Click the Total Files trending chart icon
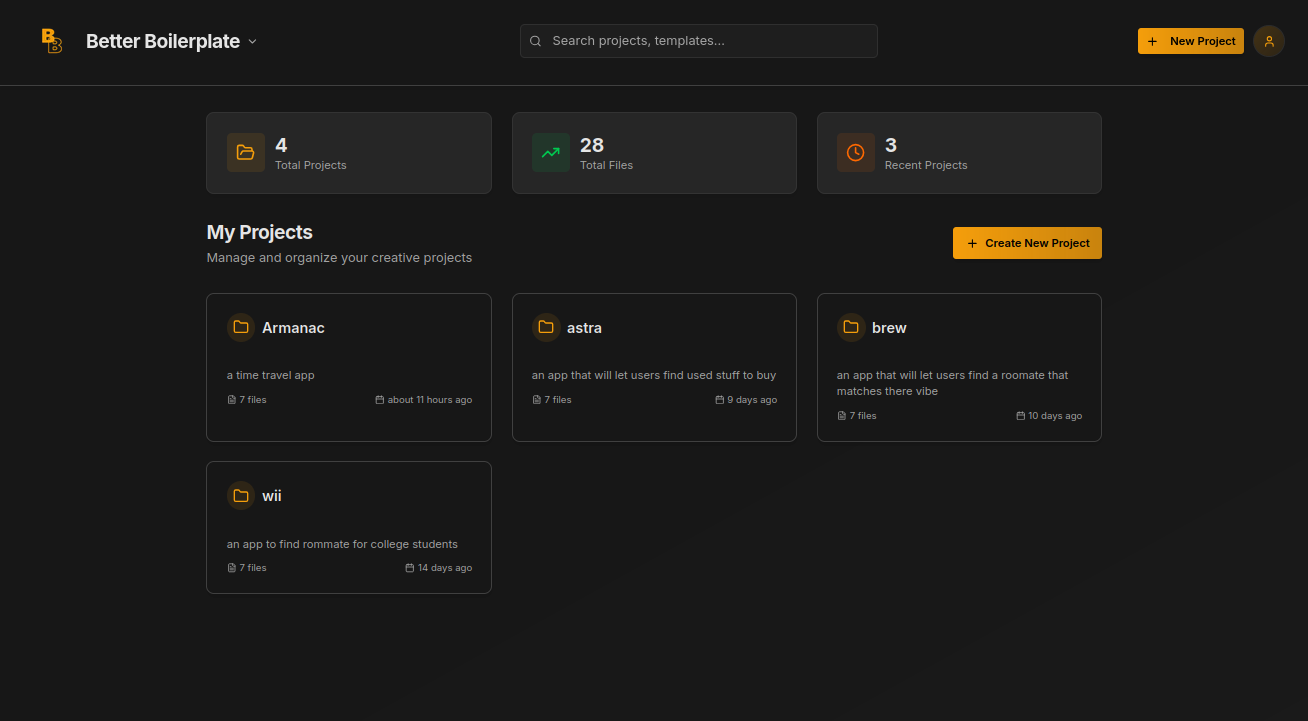This screenshot has height=721, width=1308. (x=551, y=152)
